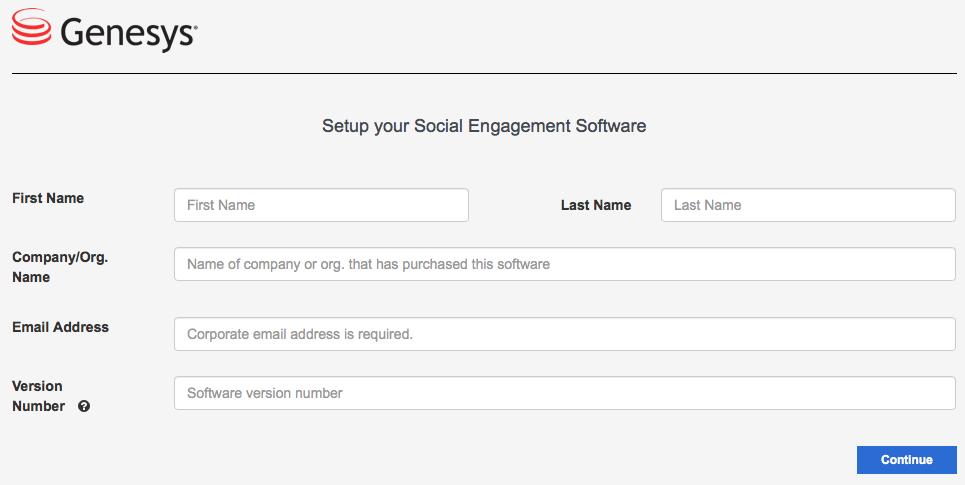Click the help icon beside Version Number

coord(84,406)
